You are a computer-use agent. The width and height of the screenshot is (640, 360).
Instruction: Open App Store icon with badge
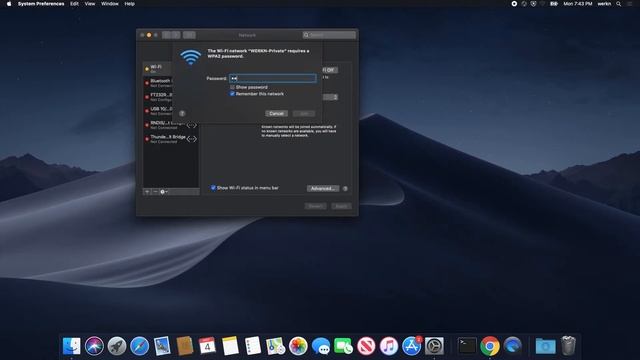coord(411,346)
